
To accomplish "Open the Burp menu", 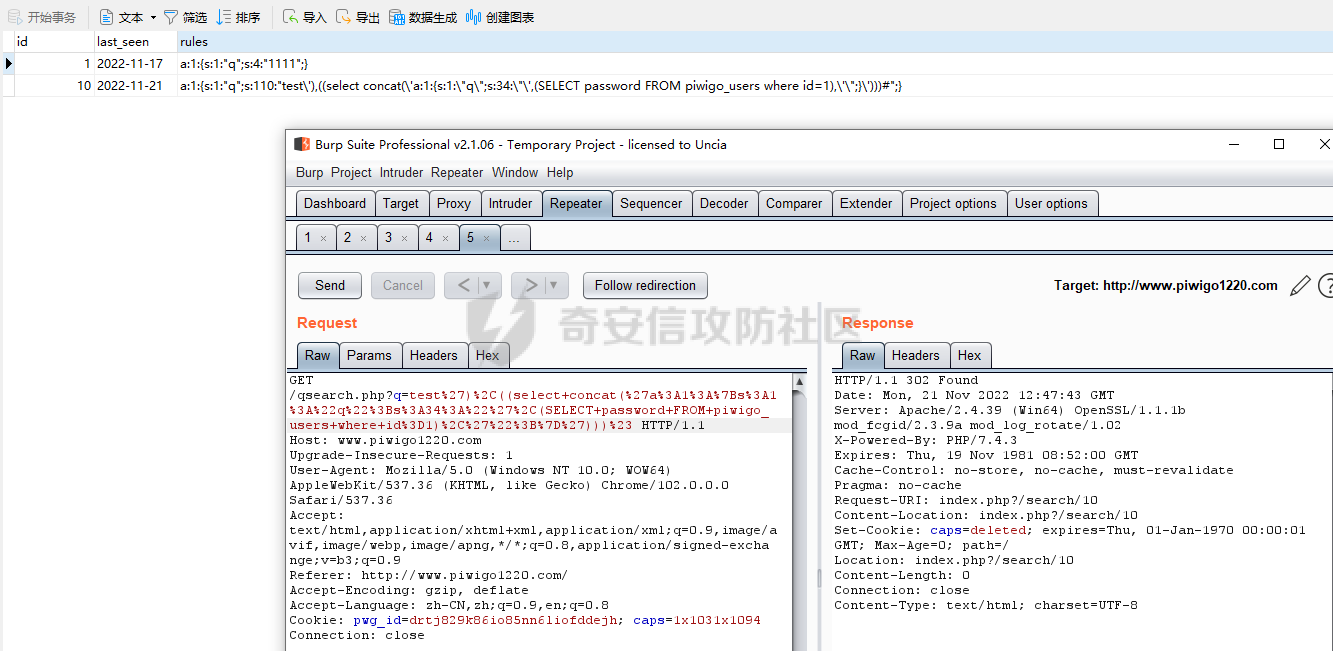I will coord(310,172).
